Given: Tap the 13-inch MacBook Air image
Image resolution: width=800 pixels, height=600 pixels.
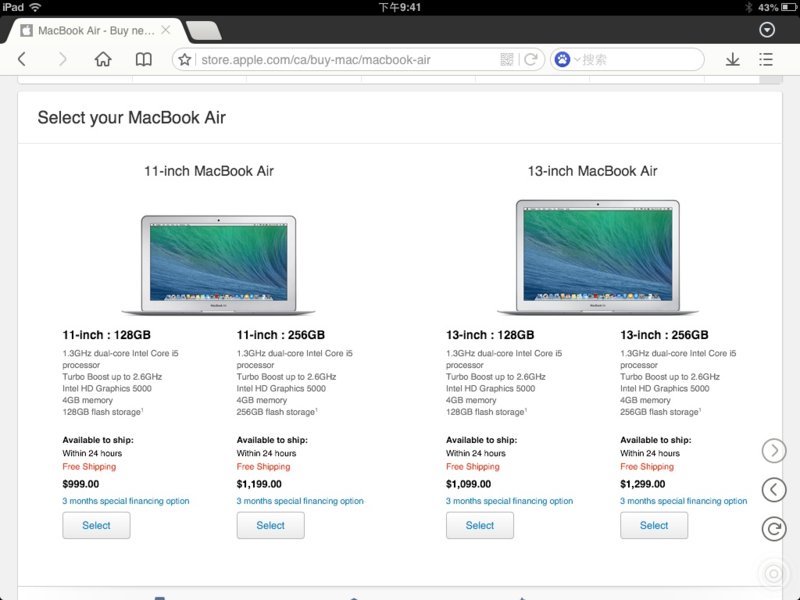Looking at the screenshot, I should point(595,257).
